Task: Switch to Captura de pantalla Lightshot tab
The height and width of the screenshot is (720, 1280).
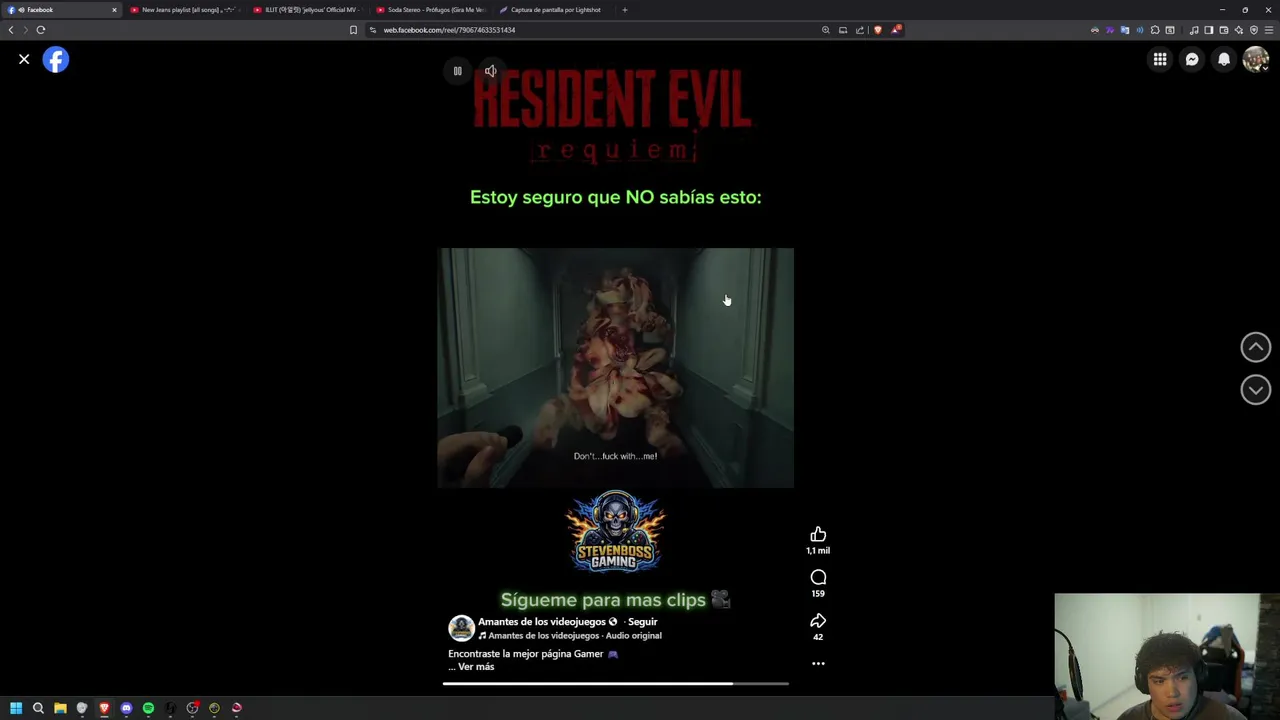Action: (x=555, y=10)
